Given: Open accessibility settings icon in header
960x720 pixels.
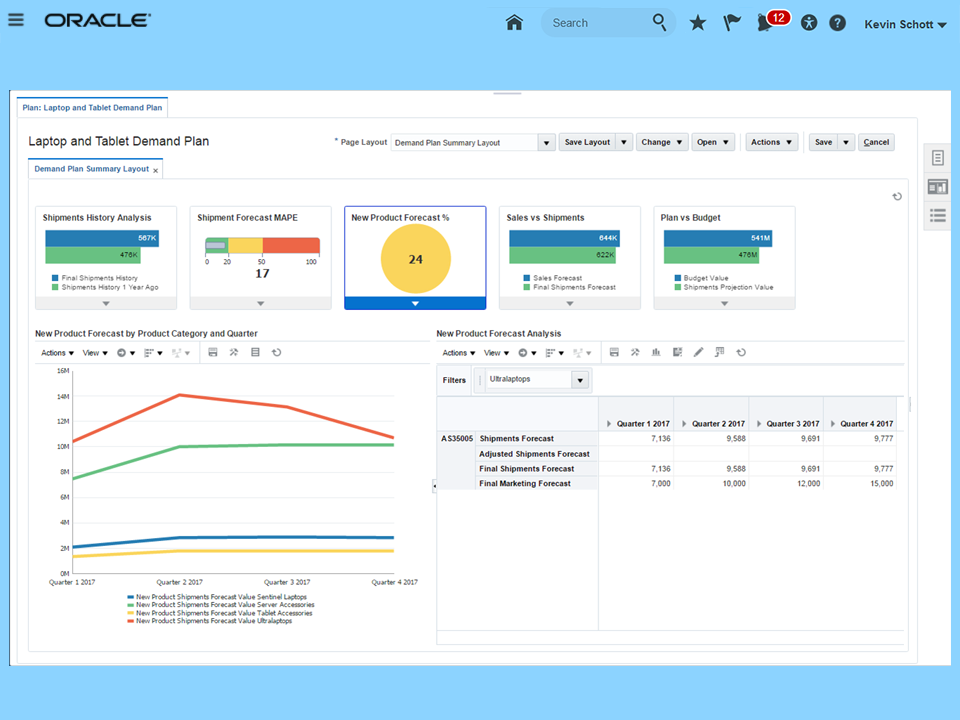Looking at the screenshot, I should pos(809,23).
